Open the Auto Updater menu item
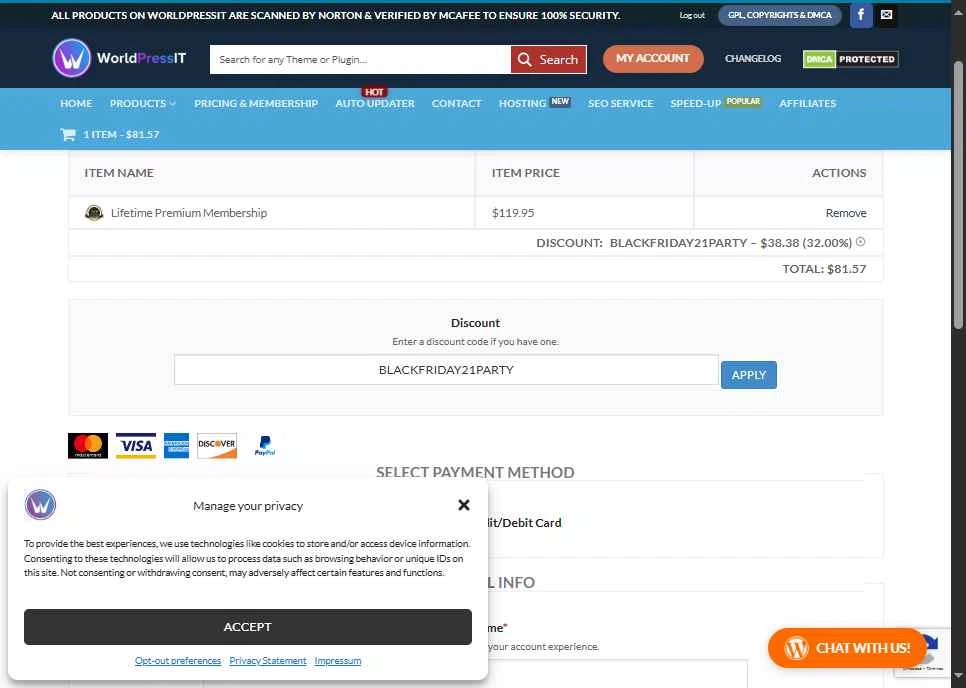Image resolution: width=966 pixels, height=688 pixels. click(375, 103)
